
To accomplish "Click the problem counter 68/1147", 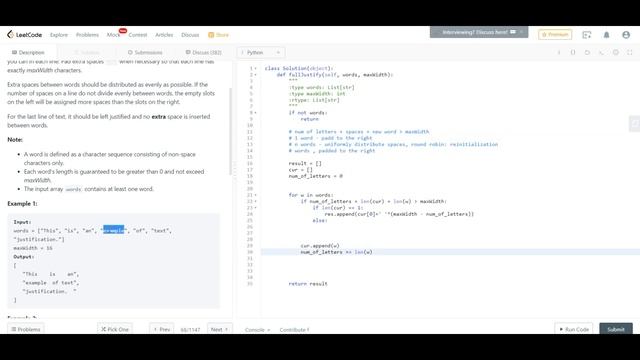I will point(190,330).
